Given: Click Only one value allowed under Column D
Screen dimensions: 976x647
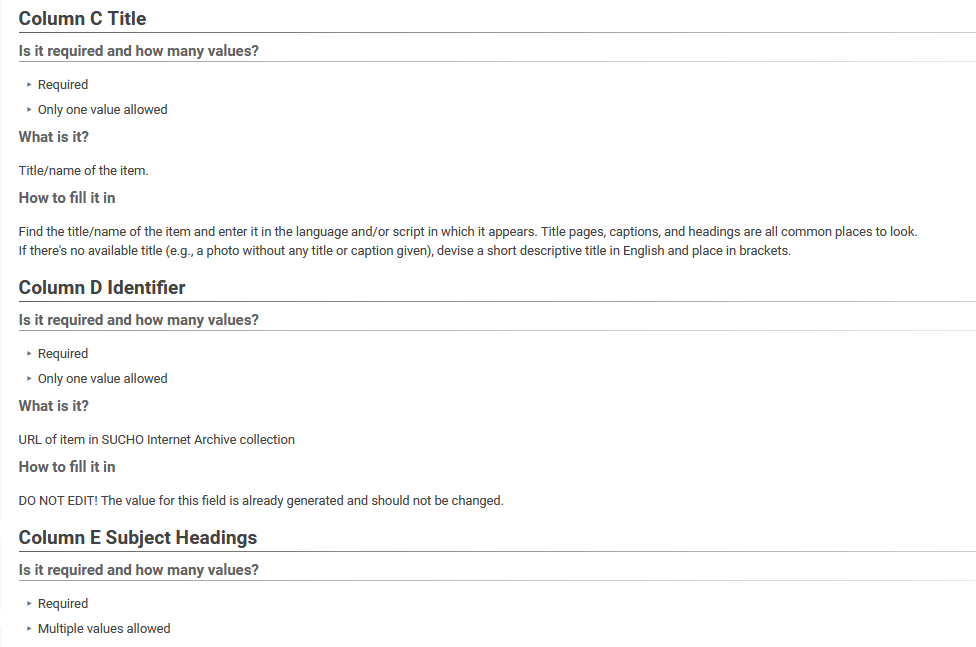Looking at the screenshot, I should click(103, 379).
